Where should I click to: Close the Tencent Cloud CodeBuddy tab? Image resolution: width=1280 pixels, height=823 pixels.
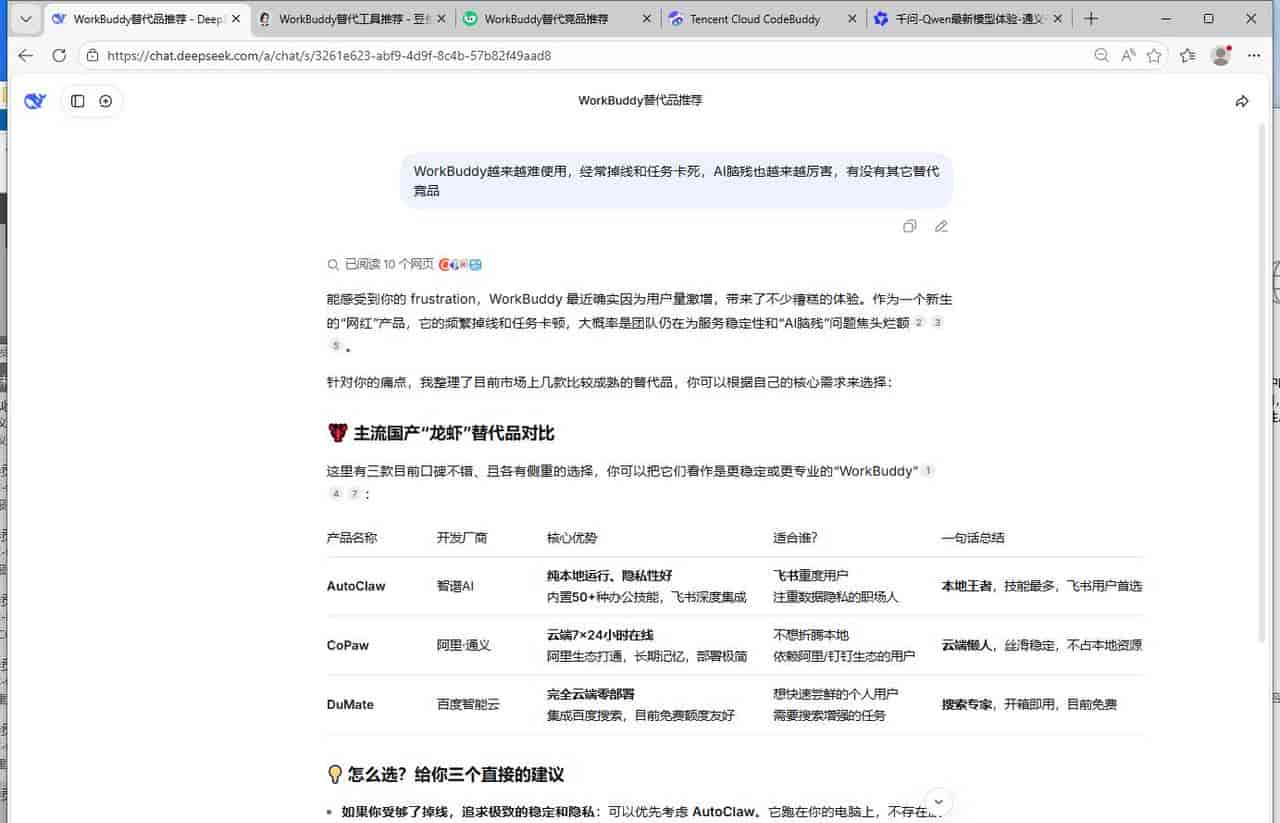(x=852, y=19)
